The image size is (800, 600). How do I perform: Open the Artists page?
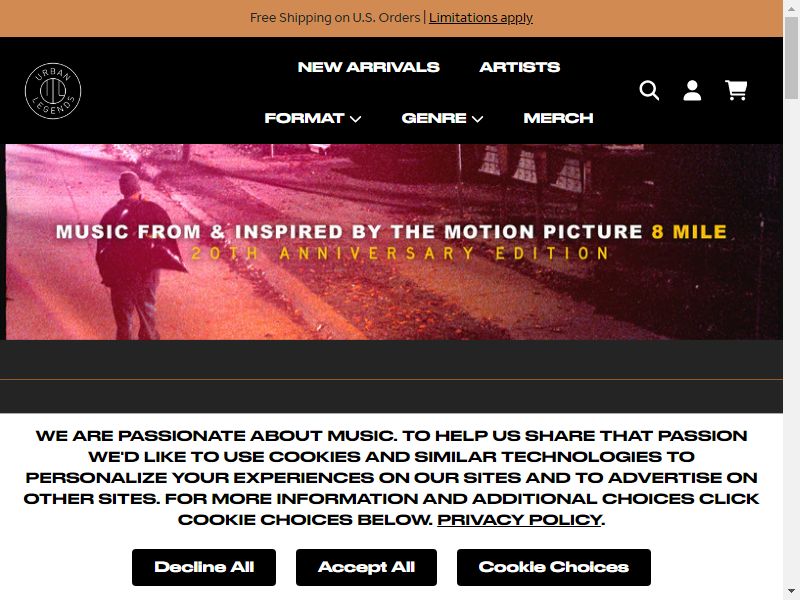(519, 67)
